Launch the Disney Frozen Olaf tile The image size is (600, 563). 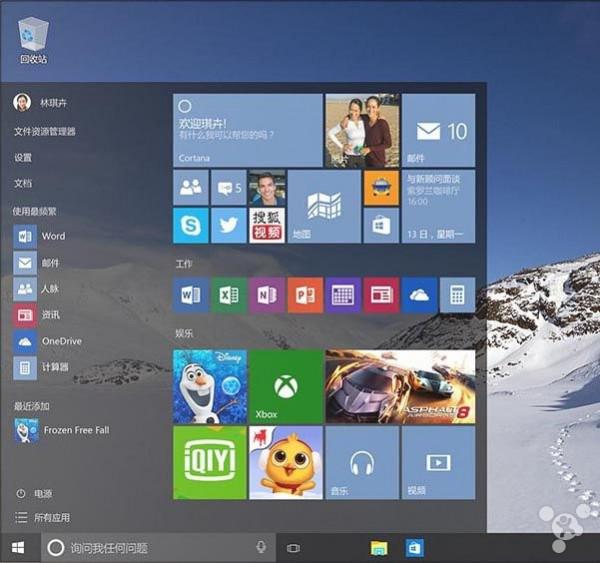pyautogui.click(x=210, y=387)
